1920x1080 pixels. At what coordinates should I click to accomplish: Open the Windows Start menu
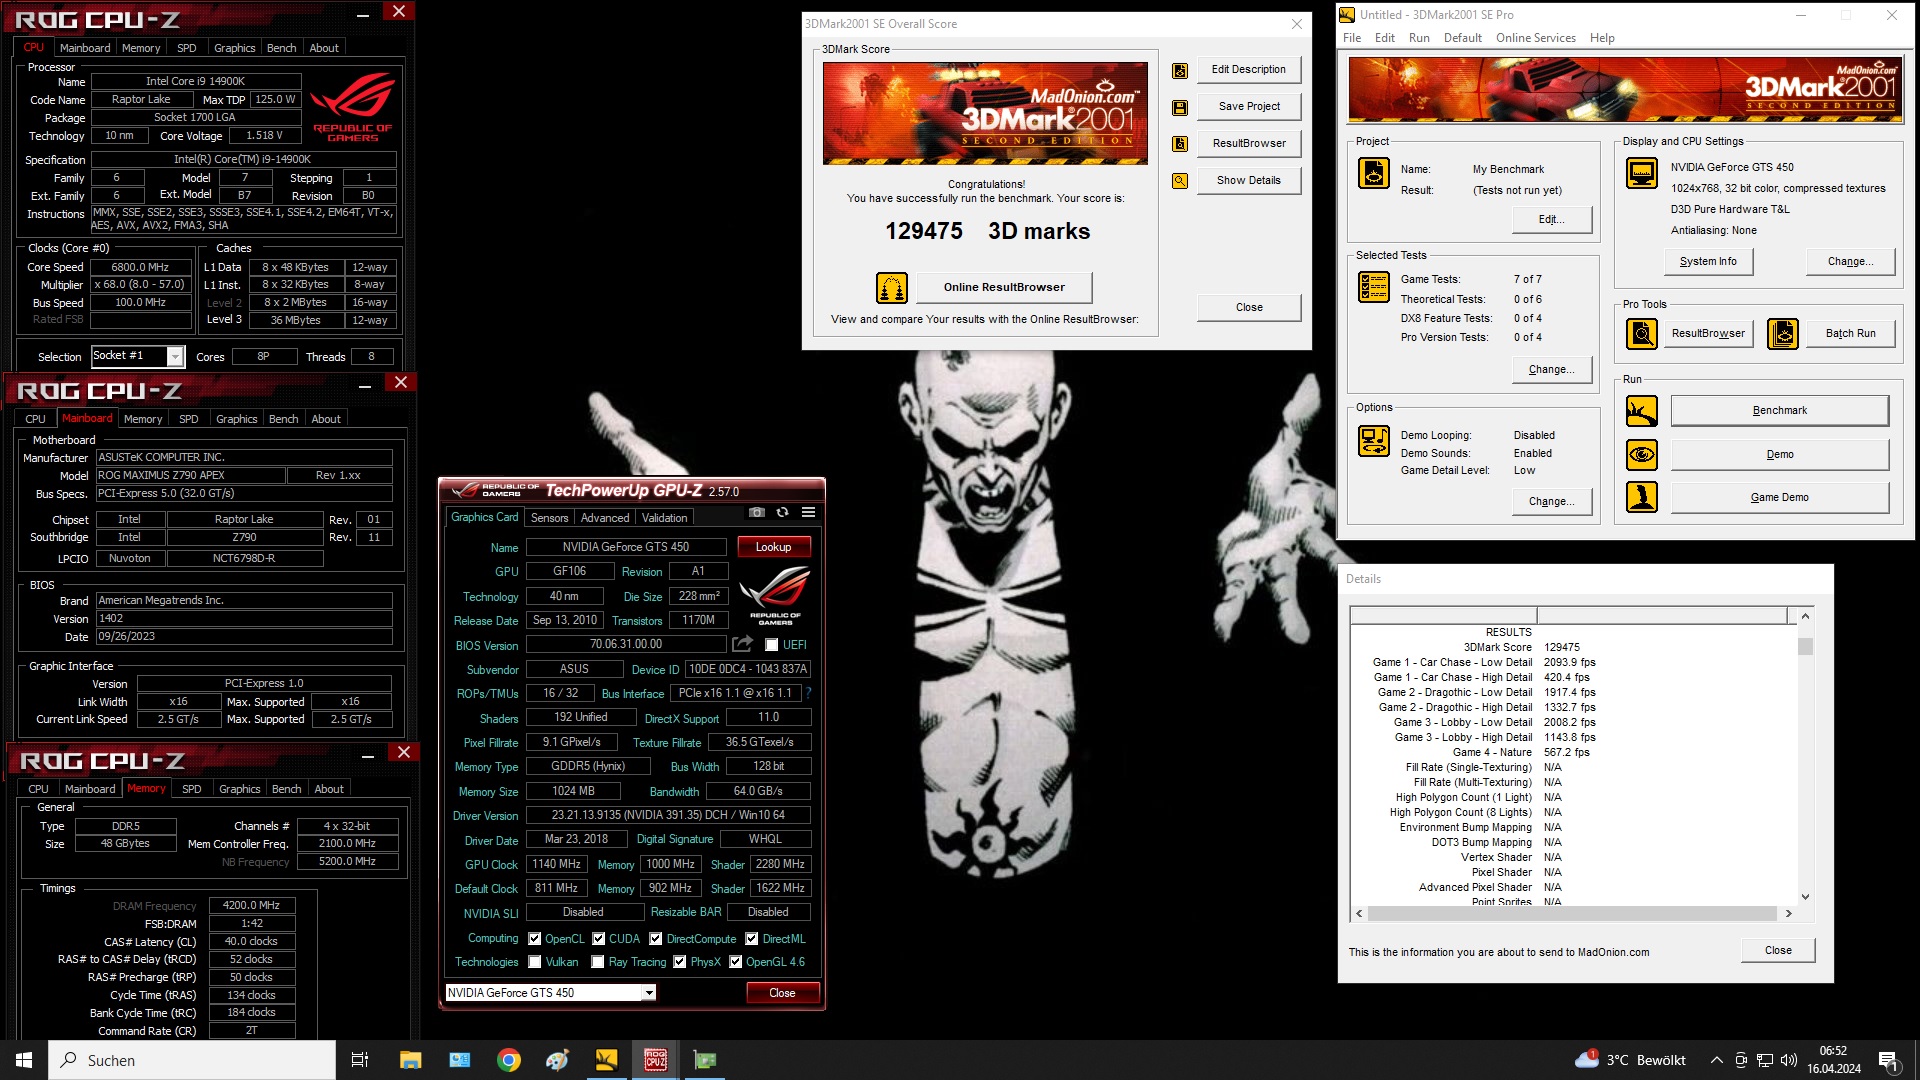point(24,1060)
